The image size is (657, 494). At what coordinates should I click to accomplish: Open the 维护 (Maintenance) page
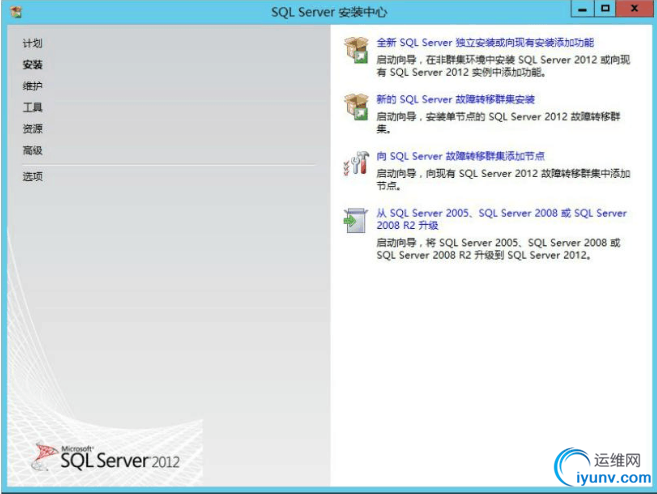[32, 86]
